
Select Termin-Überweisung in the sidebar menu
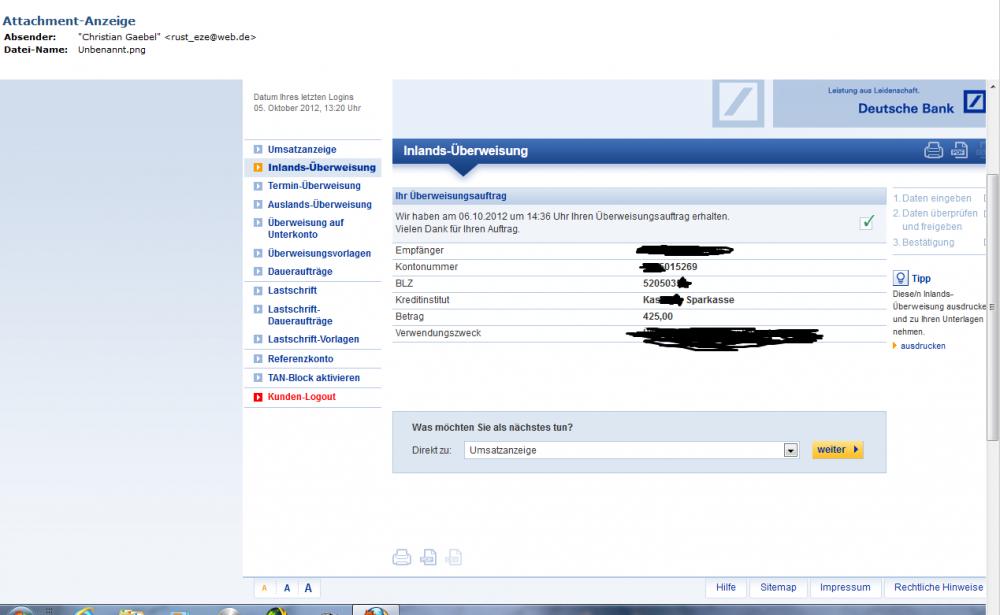tap(313, 185)
